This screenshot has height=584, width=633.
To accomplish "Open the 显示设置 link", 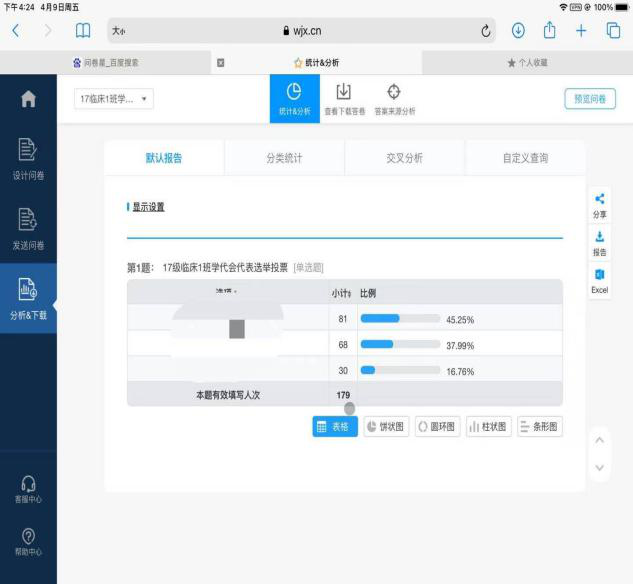I will tap(148, 207).
